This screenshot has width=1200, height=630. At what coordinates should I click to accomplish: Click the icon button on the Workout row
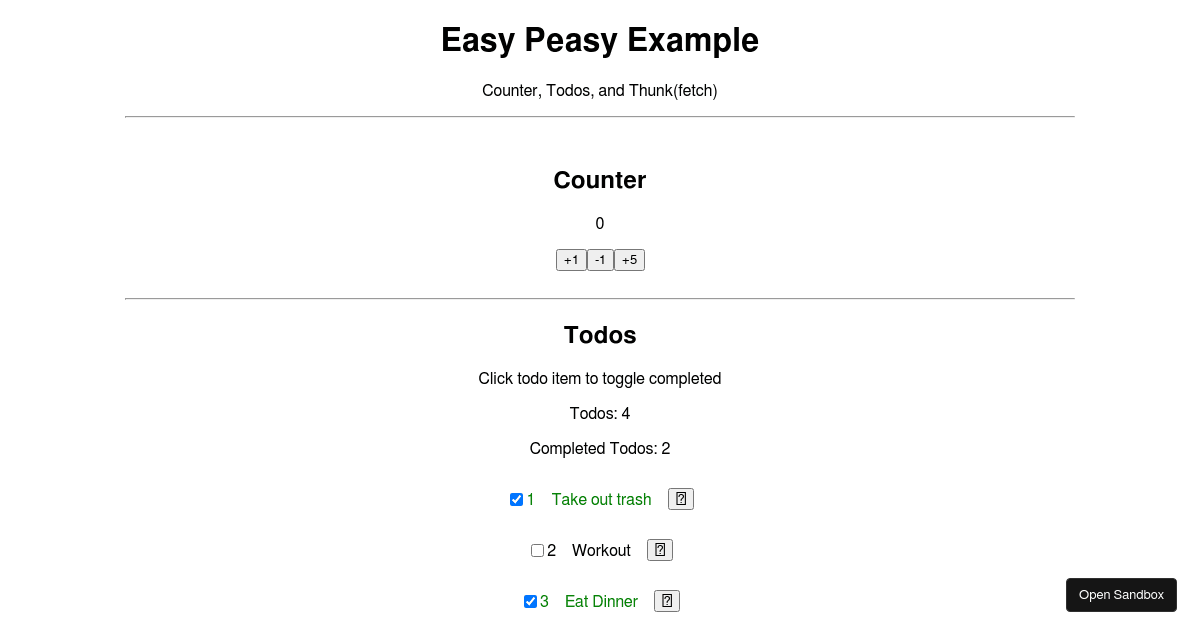point(659,549)
